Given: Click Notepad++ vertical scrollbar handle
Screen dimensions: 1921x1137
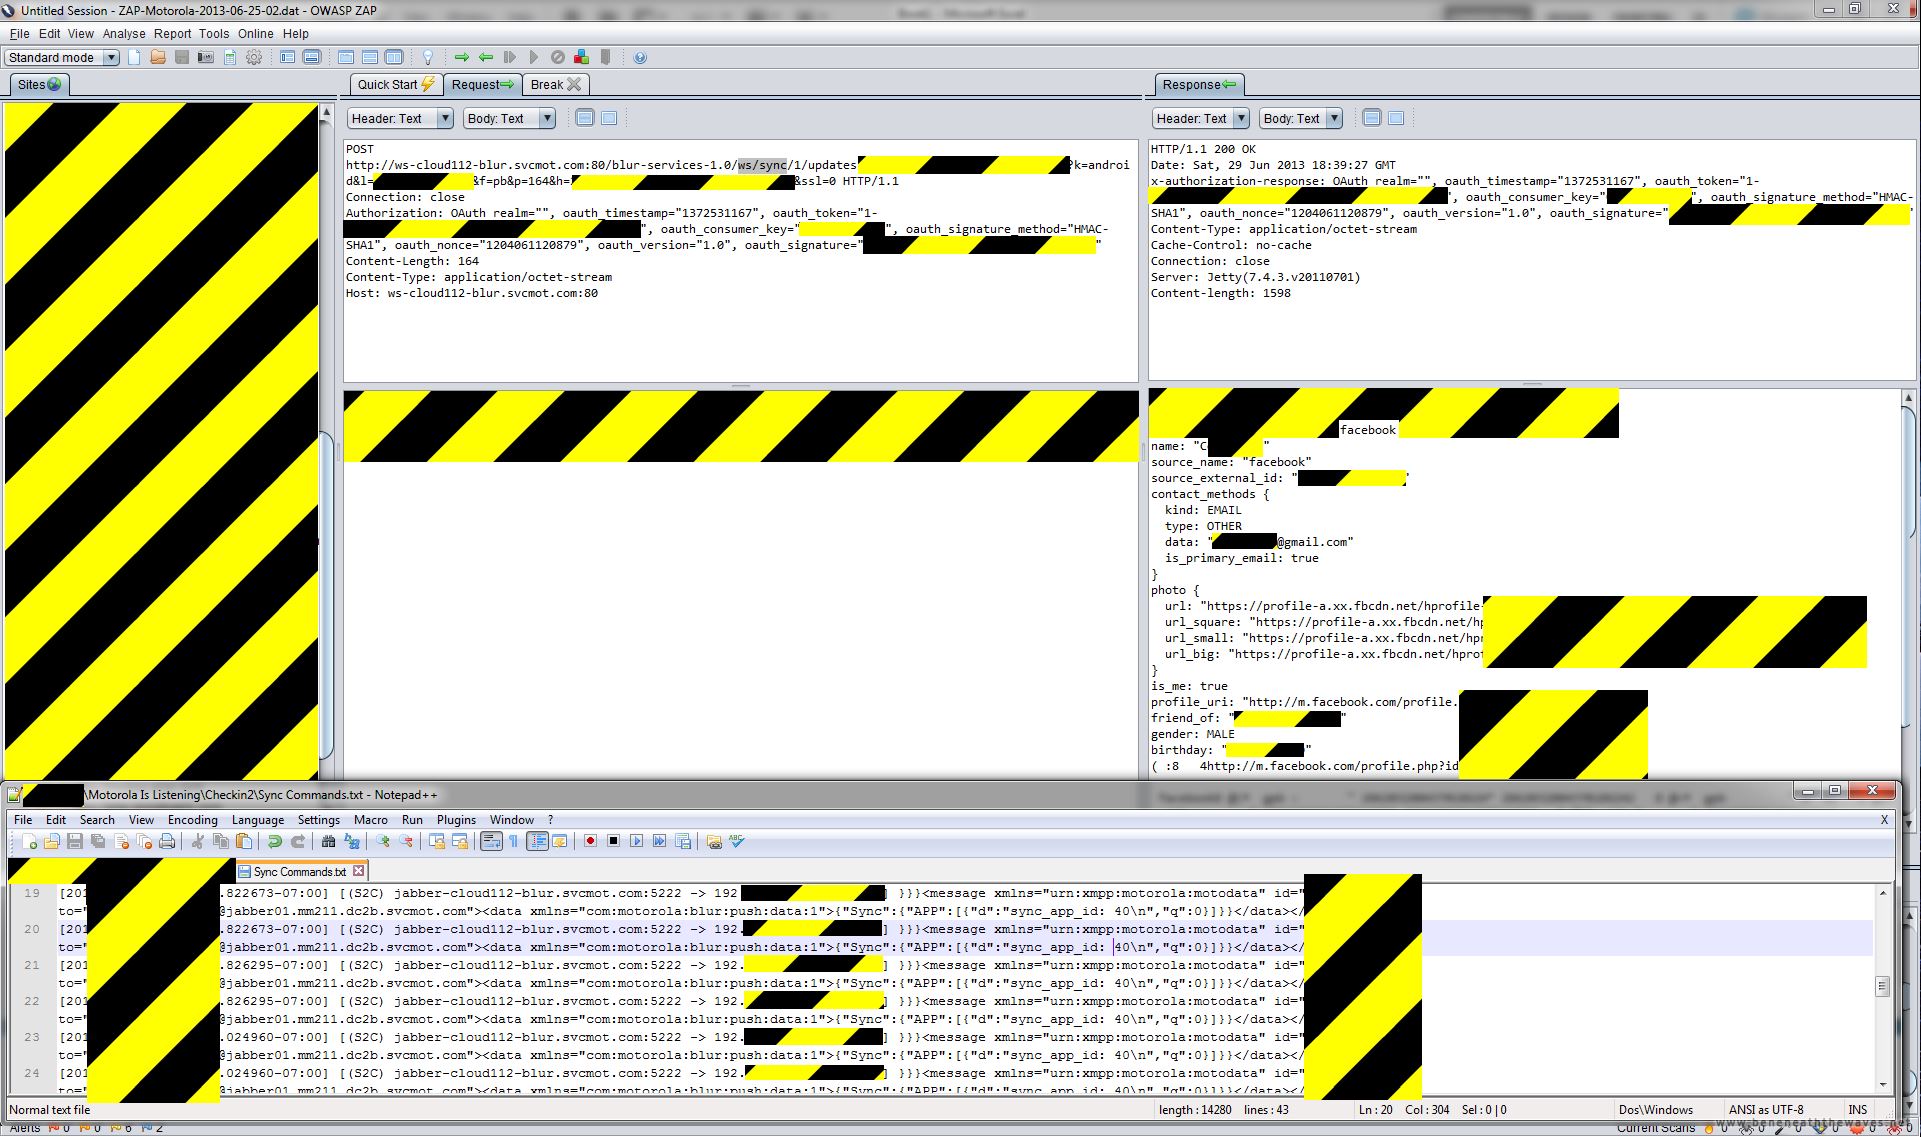Looking at the screenshot, I should (x=1882, y=986).
